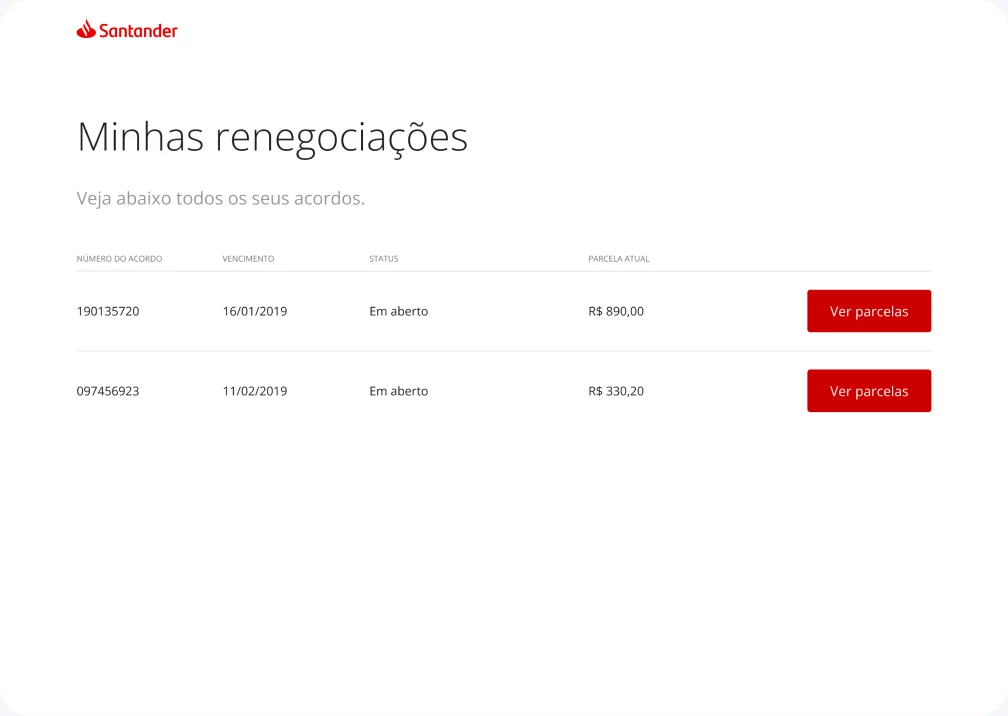Viewport: 1008px width, 716px height.
Task: Click Em aberto status of agreement 097456923
Action: [399, 391]
